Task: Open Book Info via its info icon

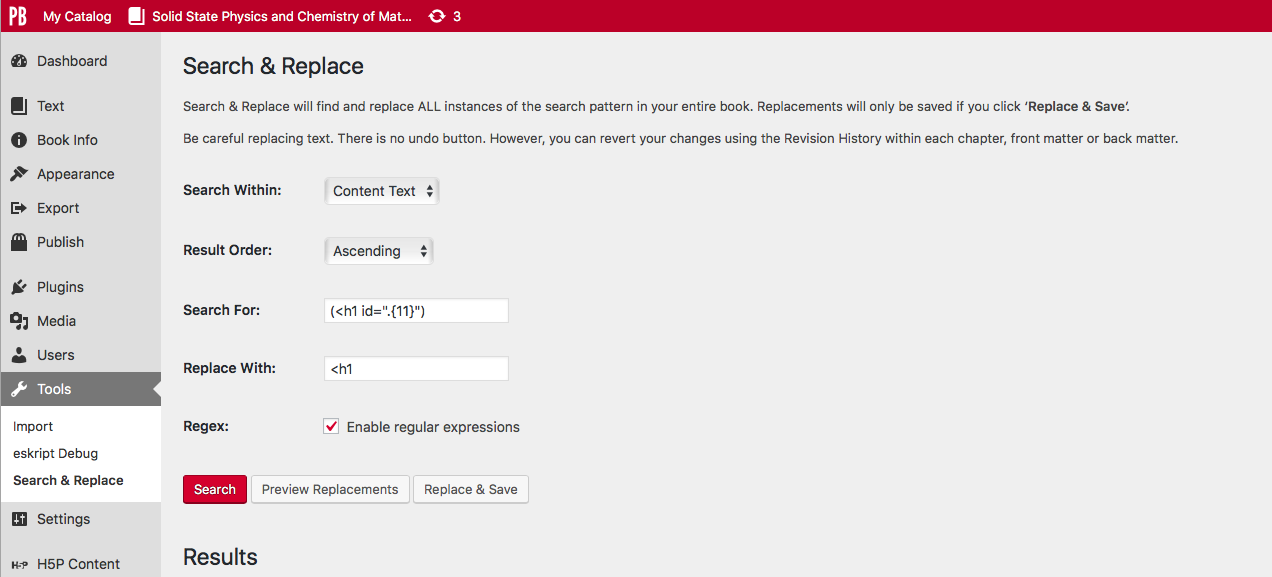Action: pyautogui.click(x=19, y=140)
